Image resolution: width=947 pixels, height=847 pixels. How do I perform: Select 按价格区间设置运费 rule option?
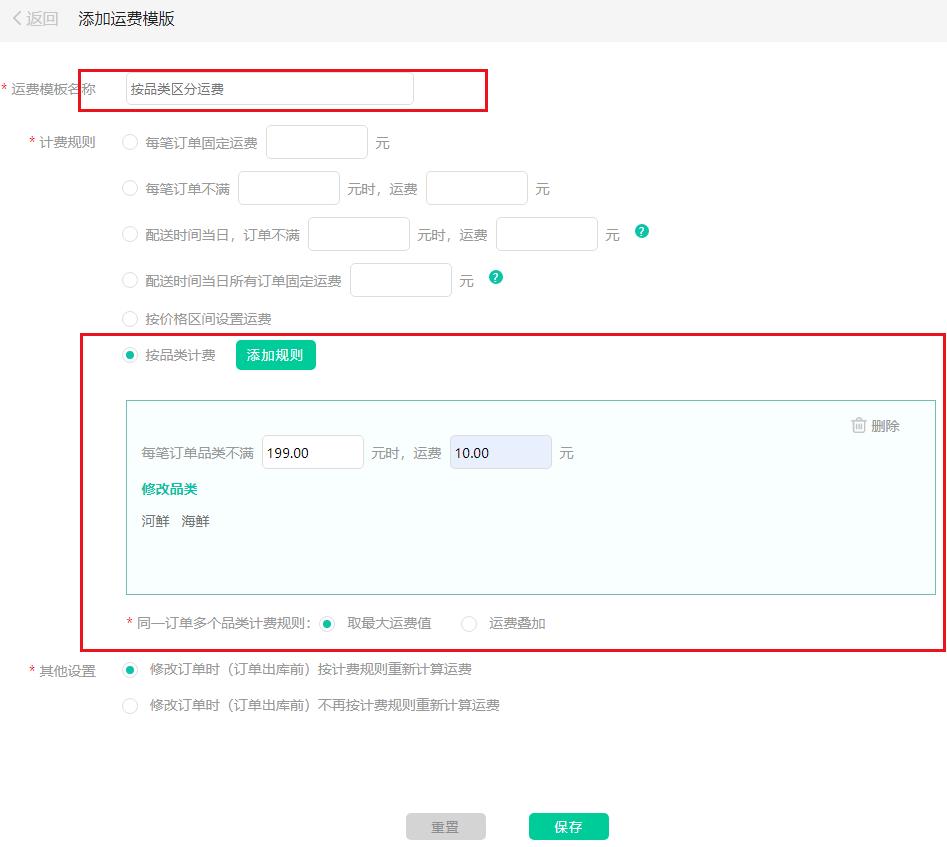[130, 319]
